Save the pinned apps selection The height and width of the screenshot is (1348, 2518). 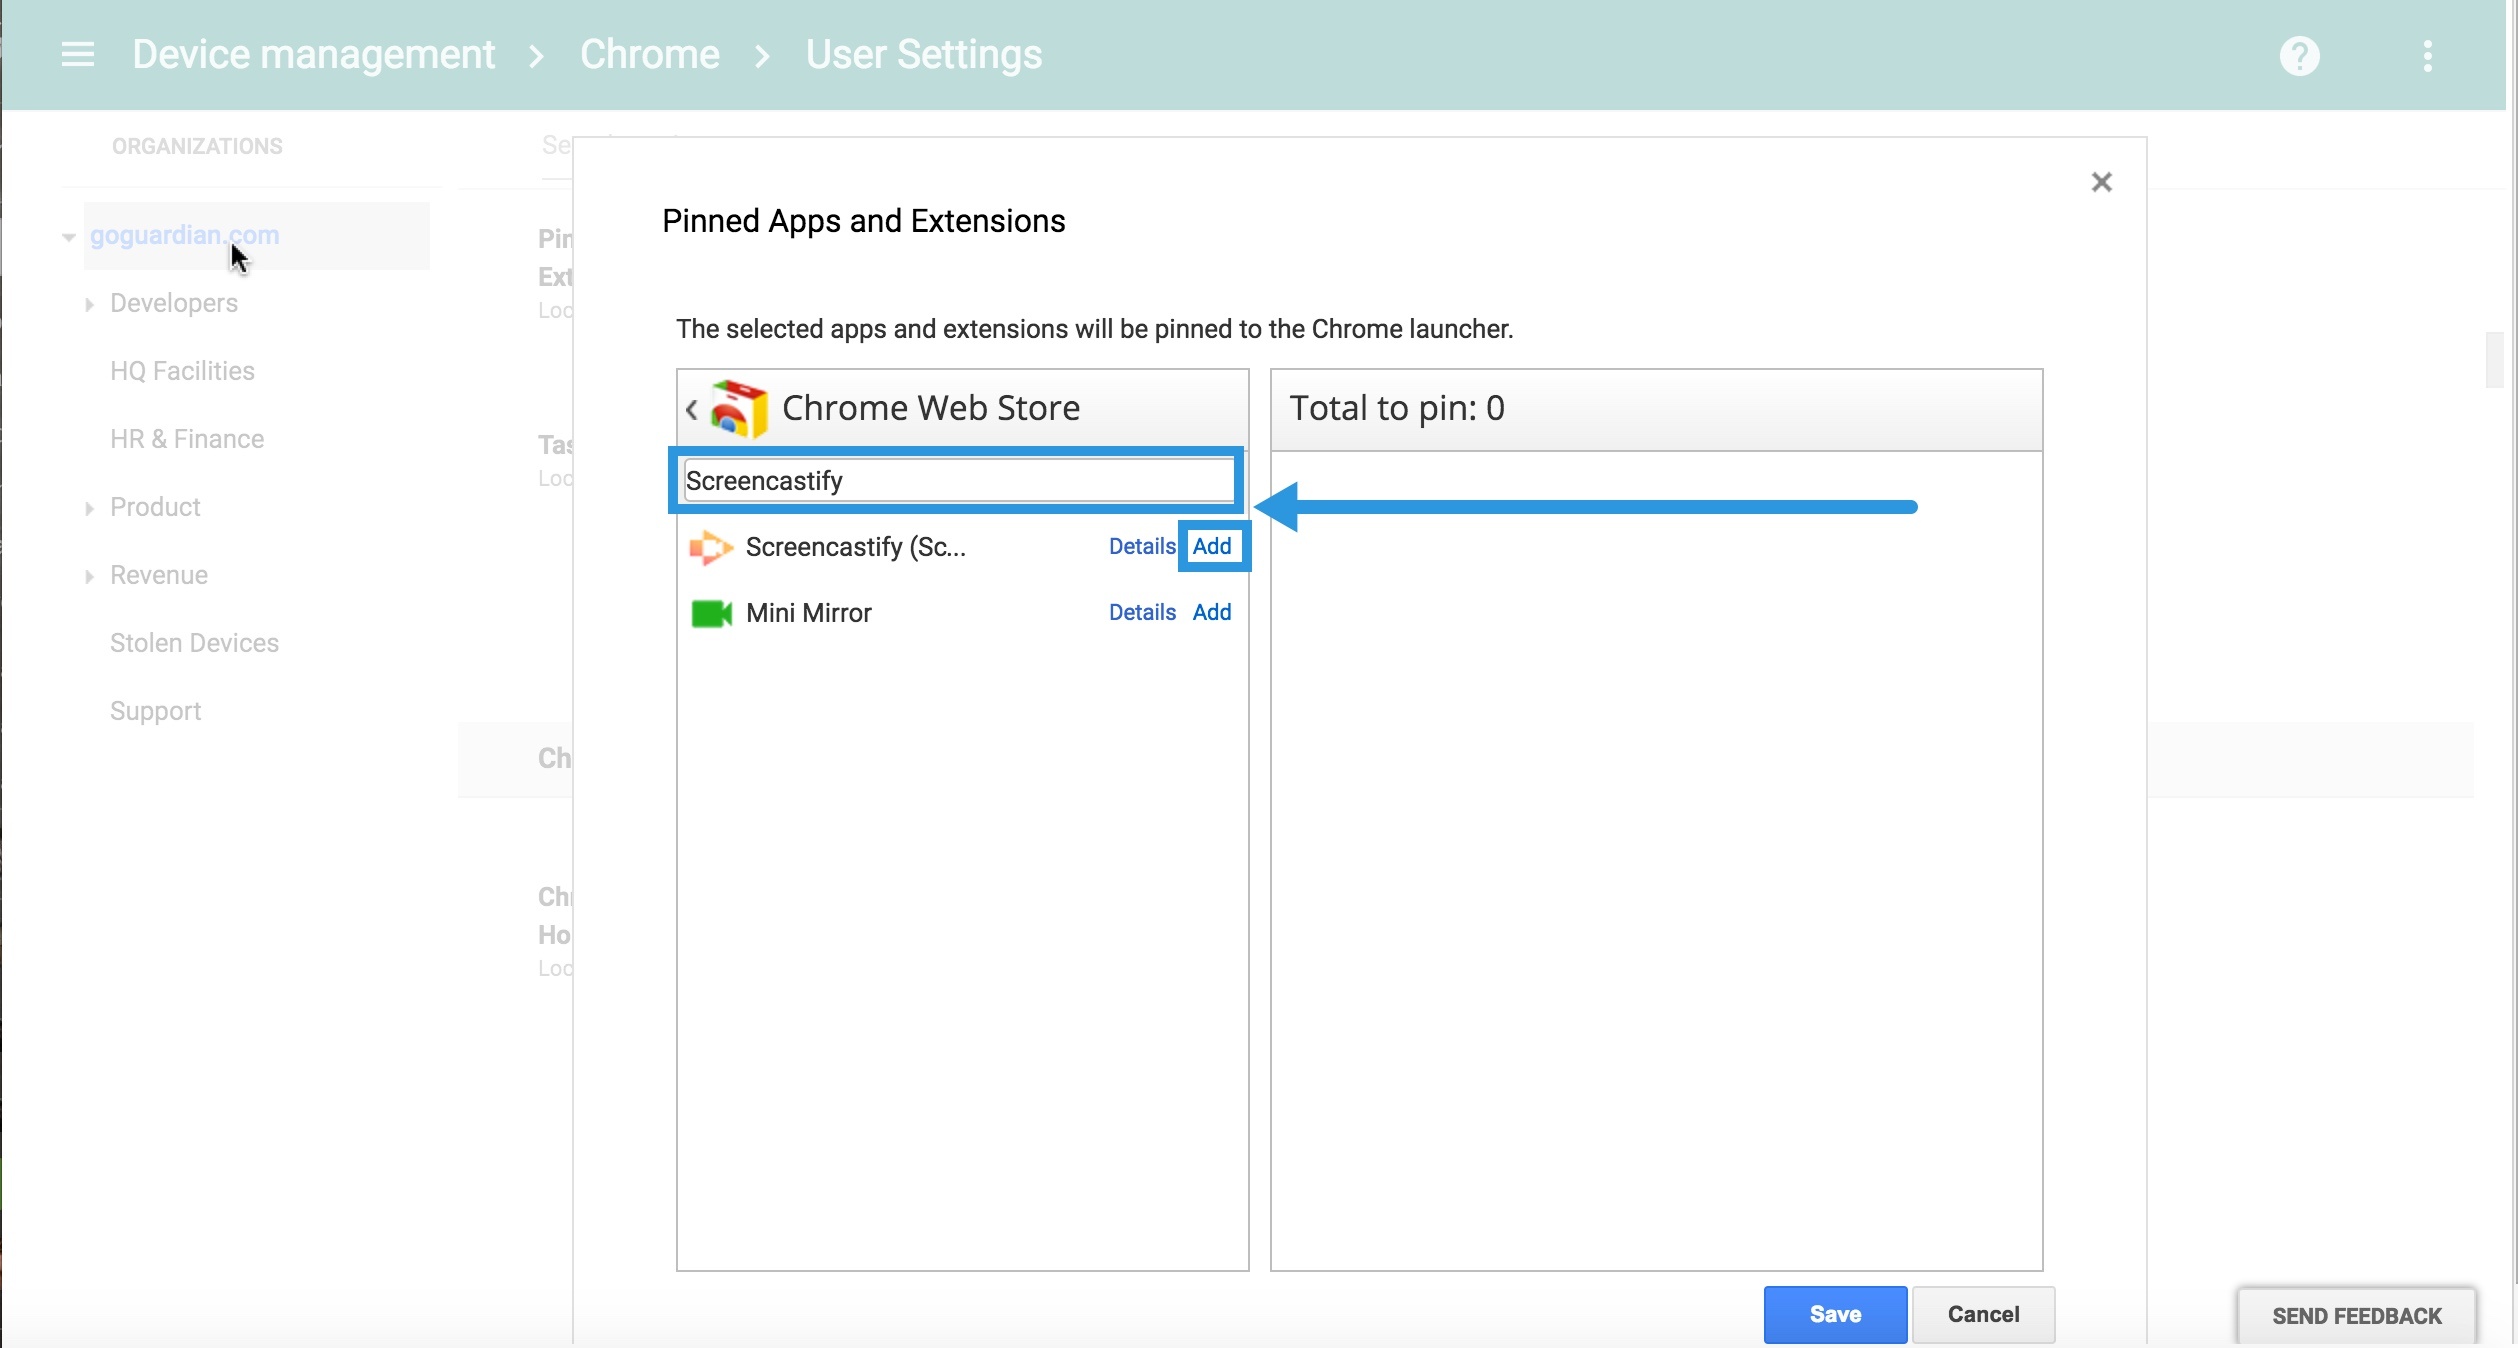tap(1835, 1314)
